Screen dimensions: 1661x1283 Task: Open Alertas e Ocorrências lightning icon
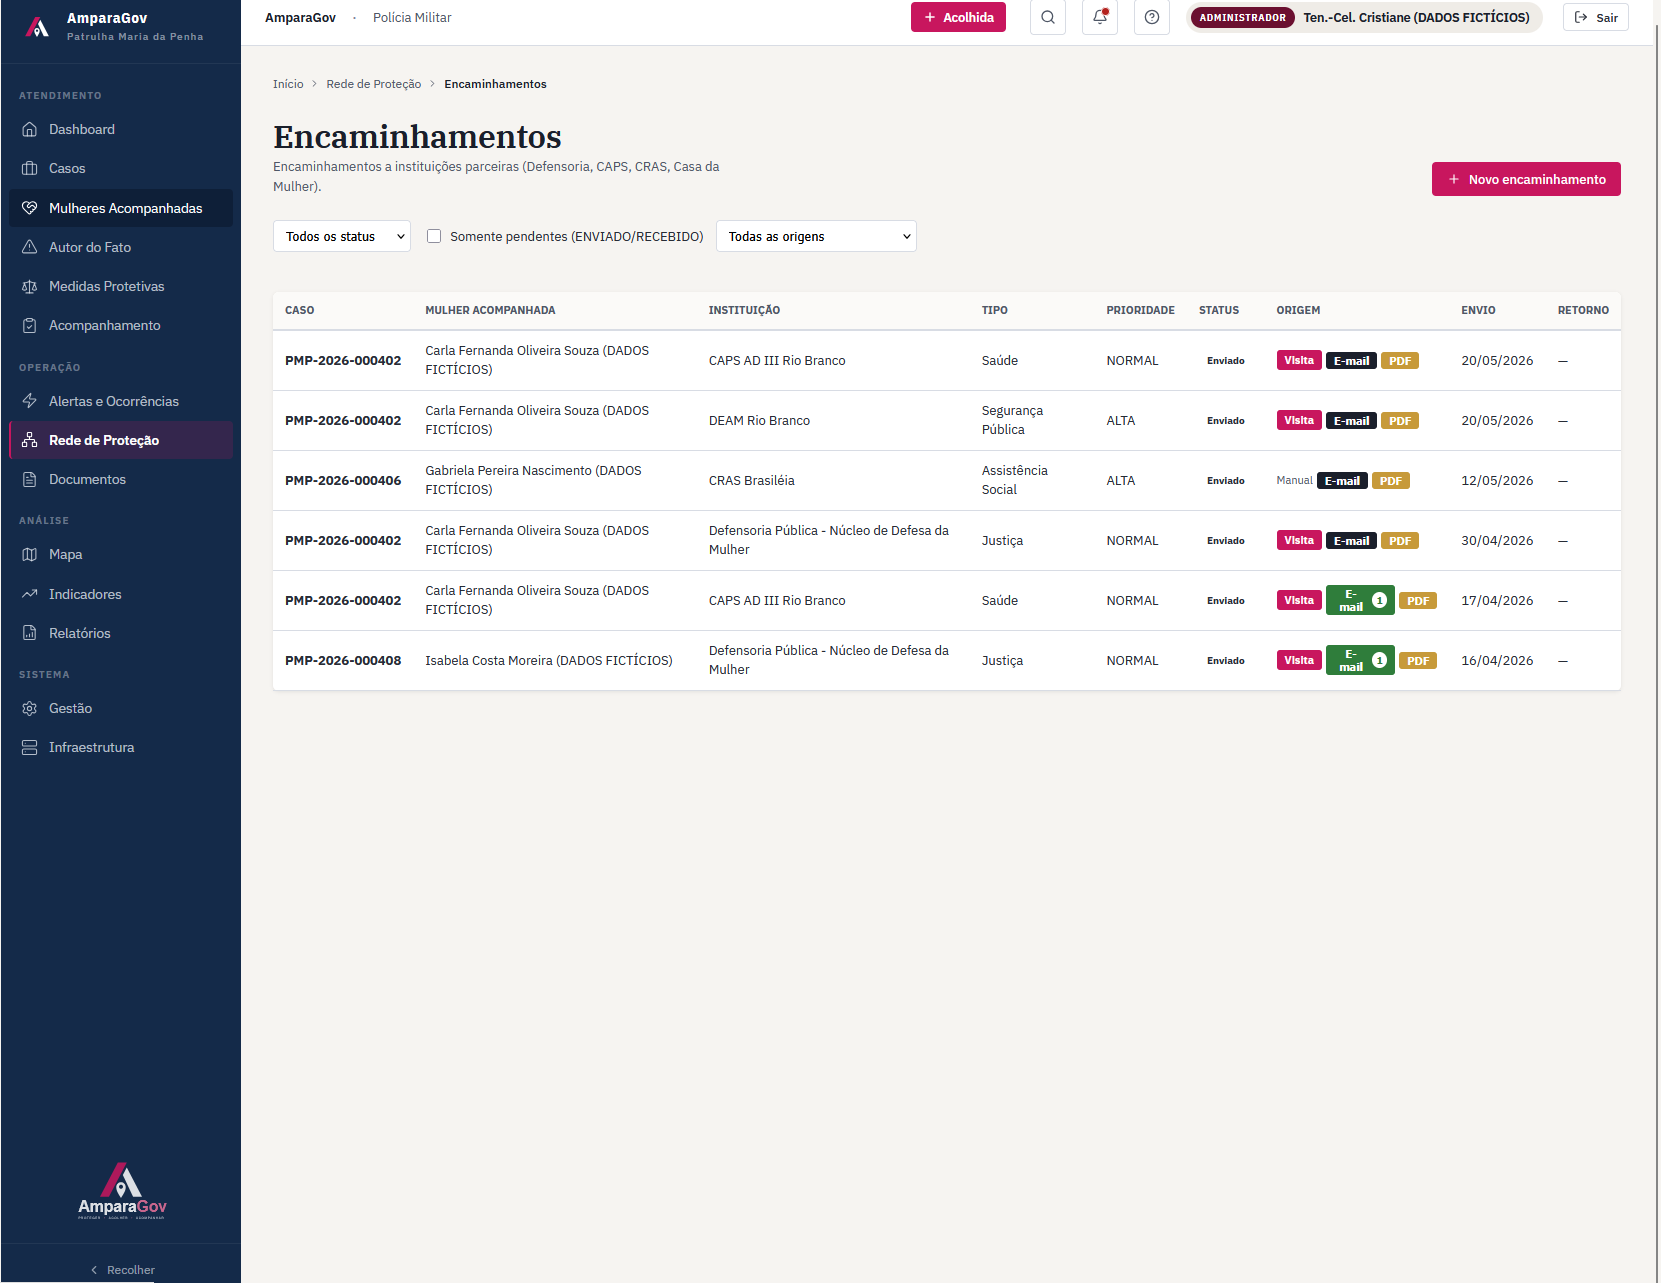pyautogui.click(x=30, y=401)
